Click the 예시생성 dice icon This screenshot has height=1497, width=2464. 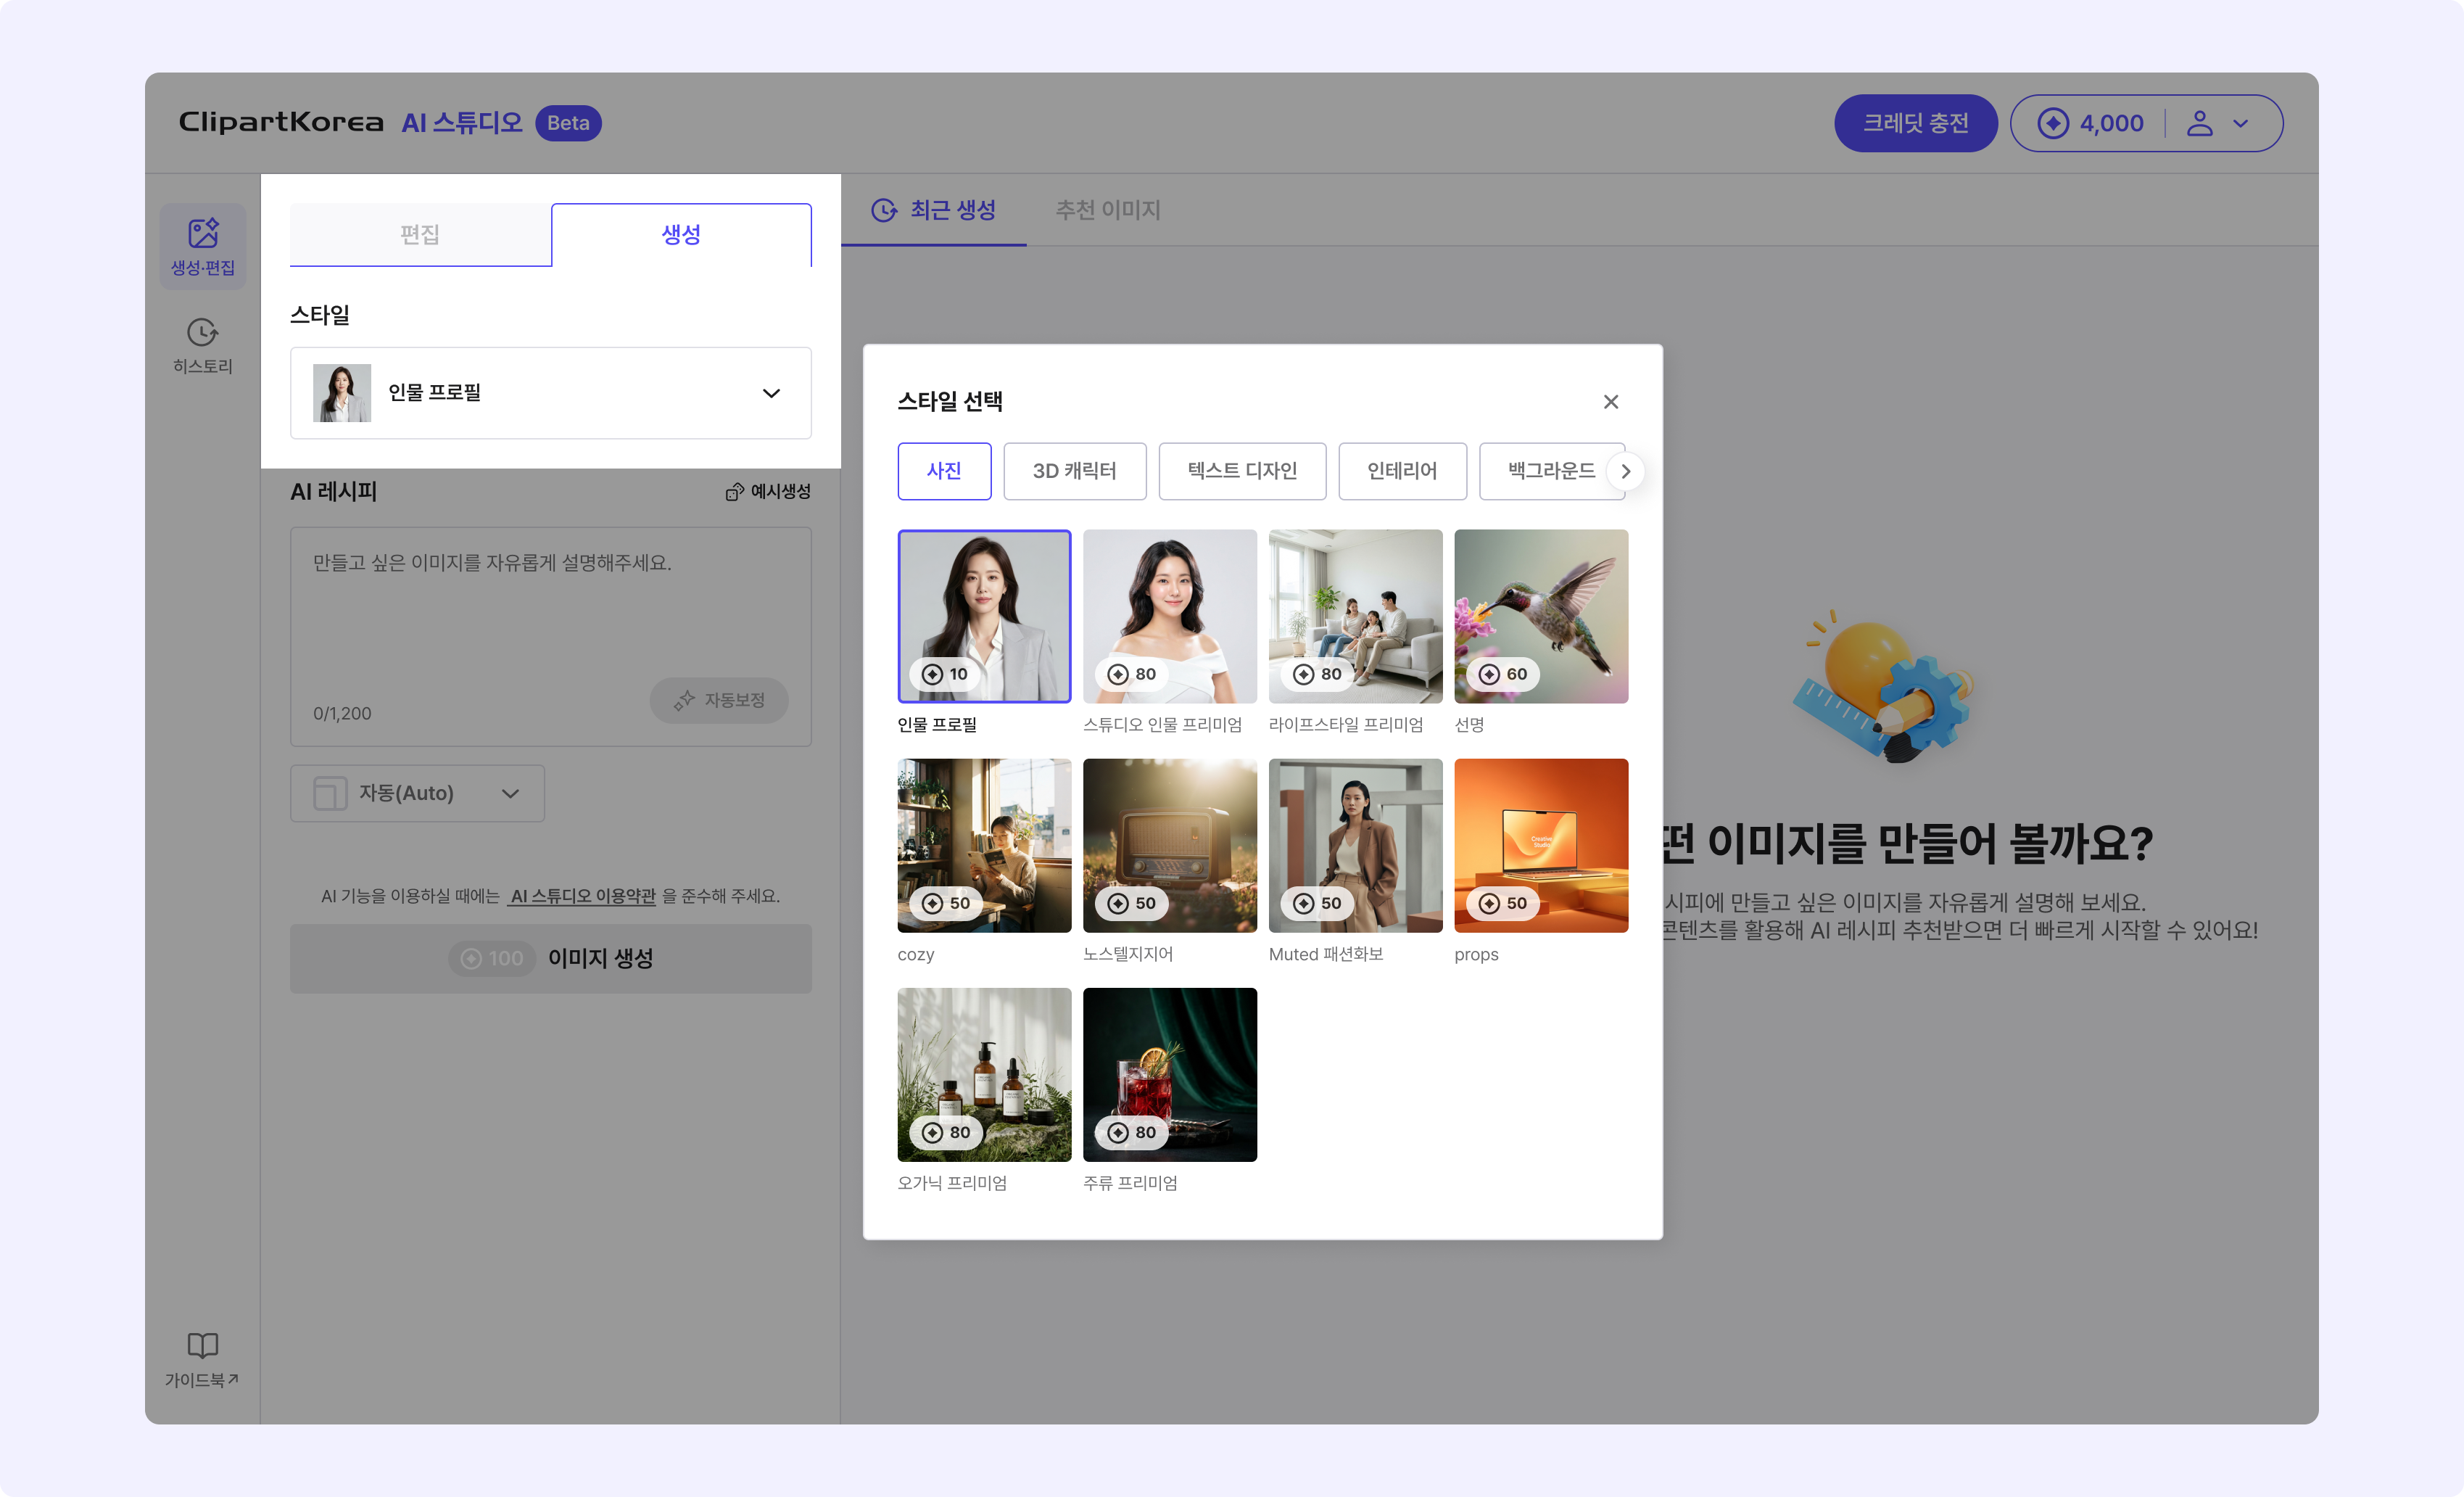click(x=734, y=491)
